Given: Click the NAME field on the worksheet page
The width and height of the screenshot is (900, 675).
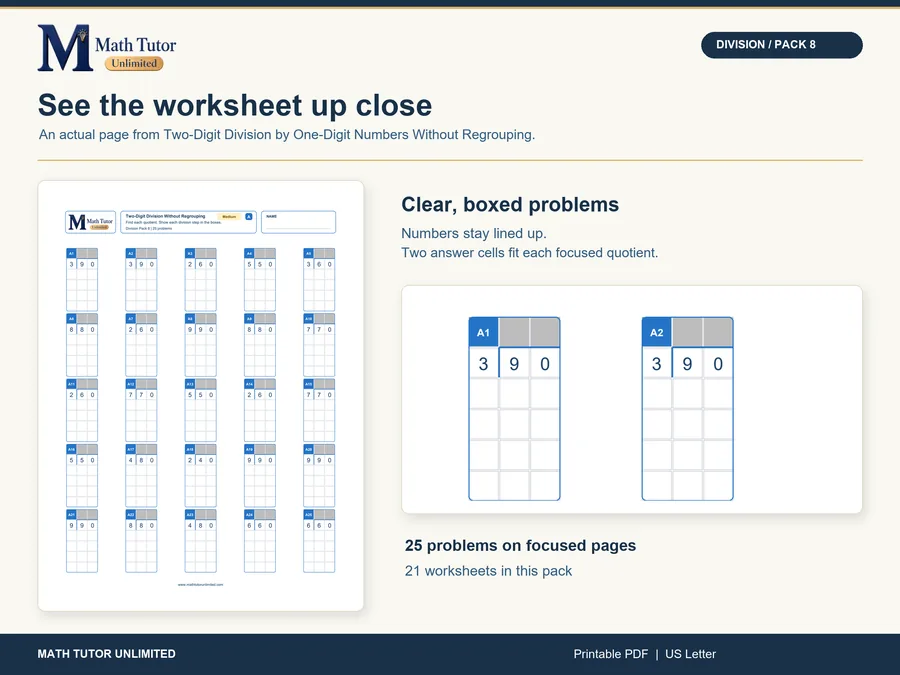Looking at the screenshot, I should [x=298, y=222].
